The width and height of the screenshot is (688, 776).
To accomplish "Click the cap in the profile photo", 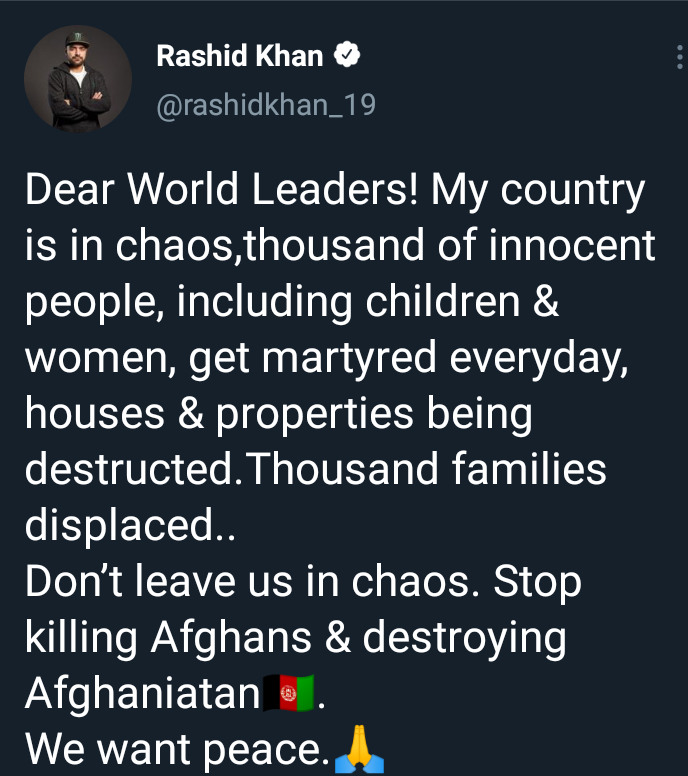I will tap(77, 40).
